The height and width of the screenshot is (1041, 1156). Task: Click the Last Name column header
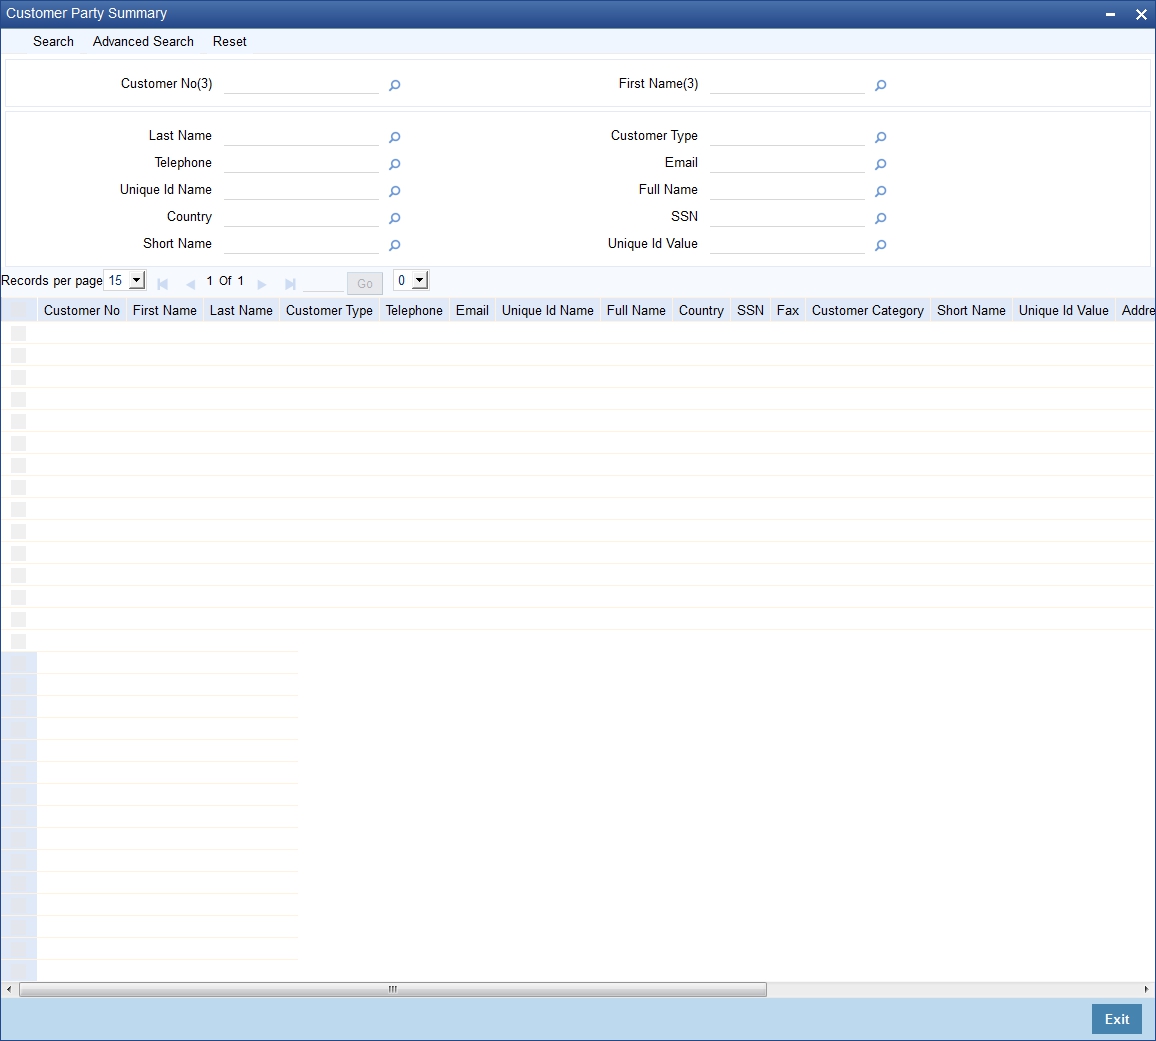(x=241, y=310)
